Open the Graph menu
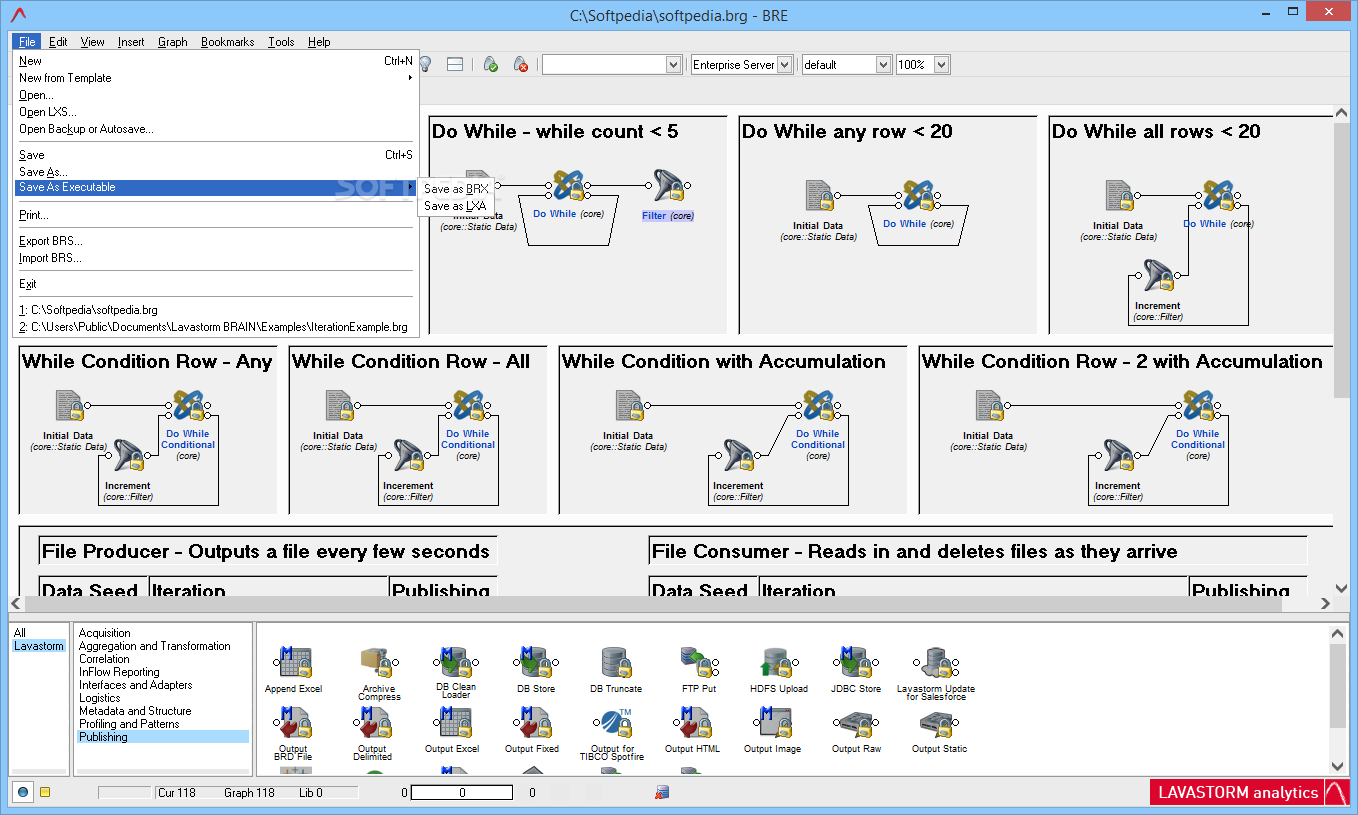The image size is (1358, 815). coord(172,42)
